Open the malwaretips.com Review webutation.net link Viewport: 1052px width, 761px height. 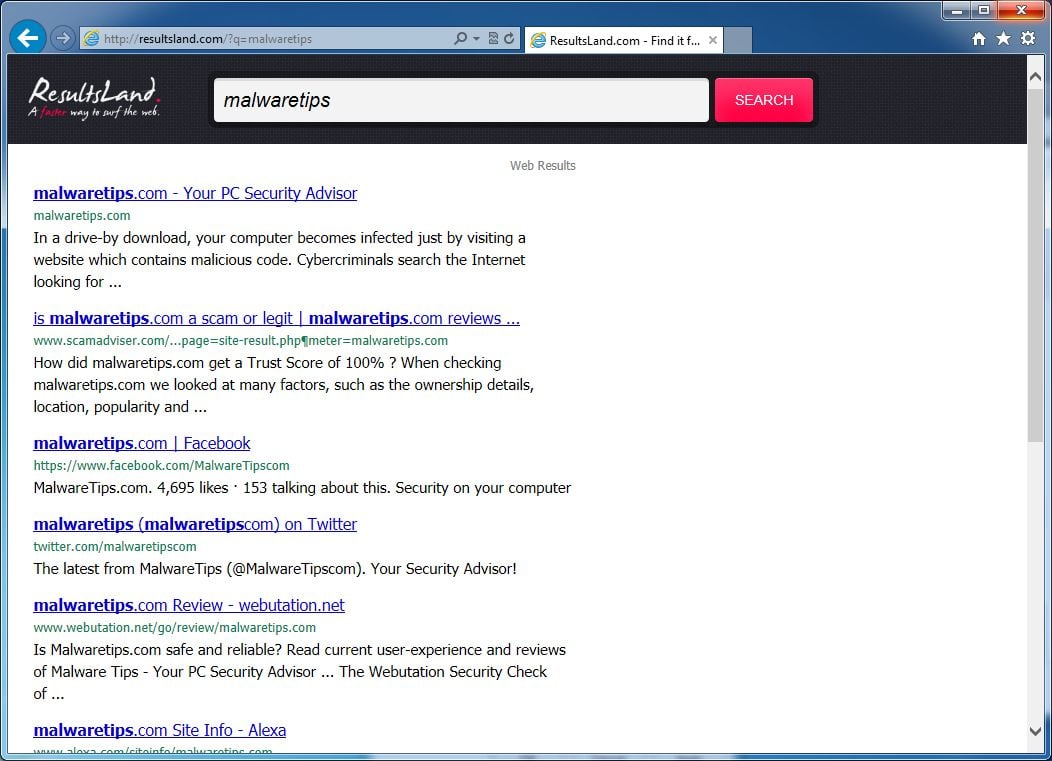pos(189,605)
